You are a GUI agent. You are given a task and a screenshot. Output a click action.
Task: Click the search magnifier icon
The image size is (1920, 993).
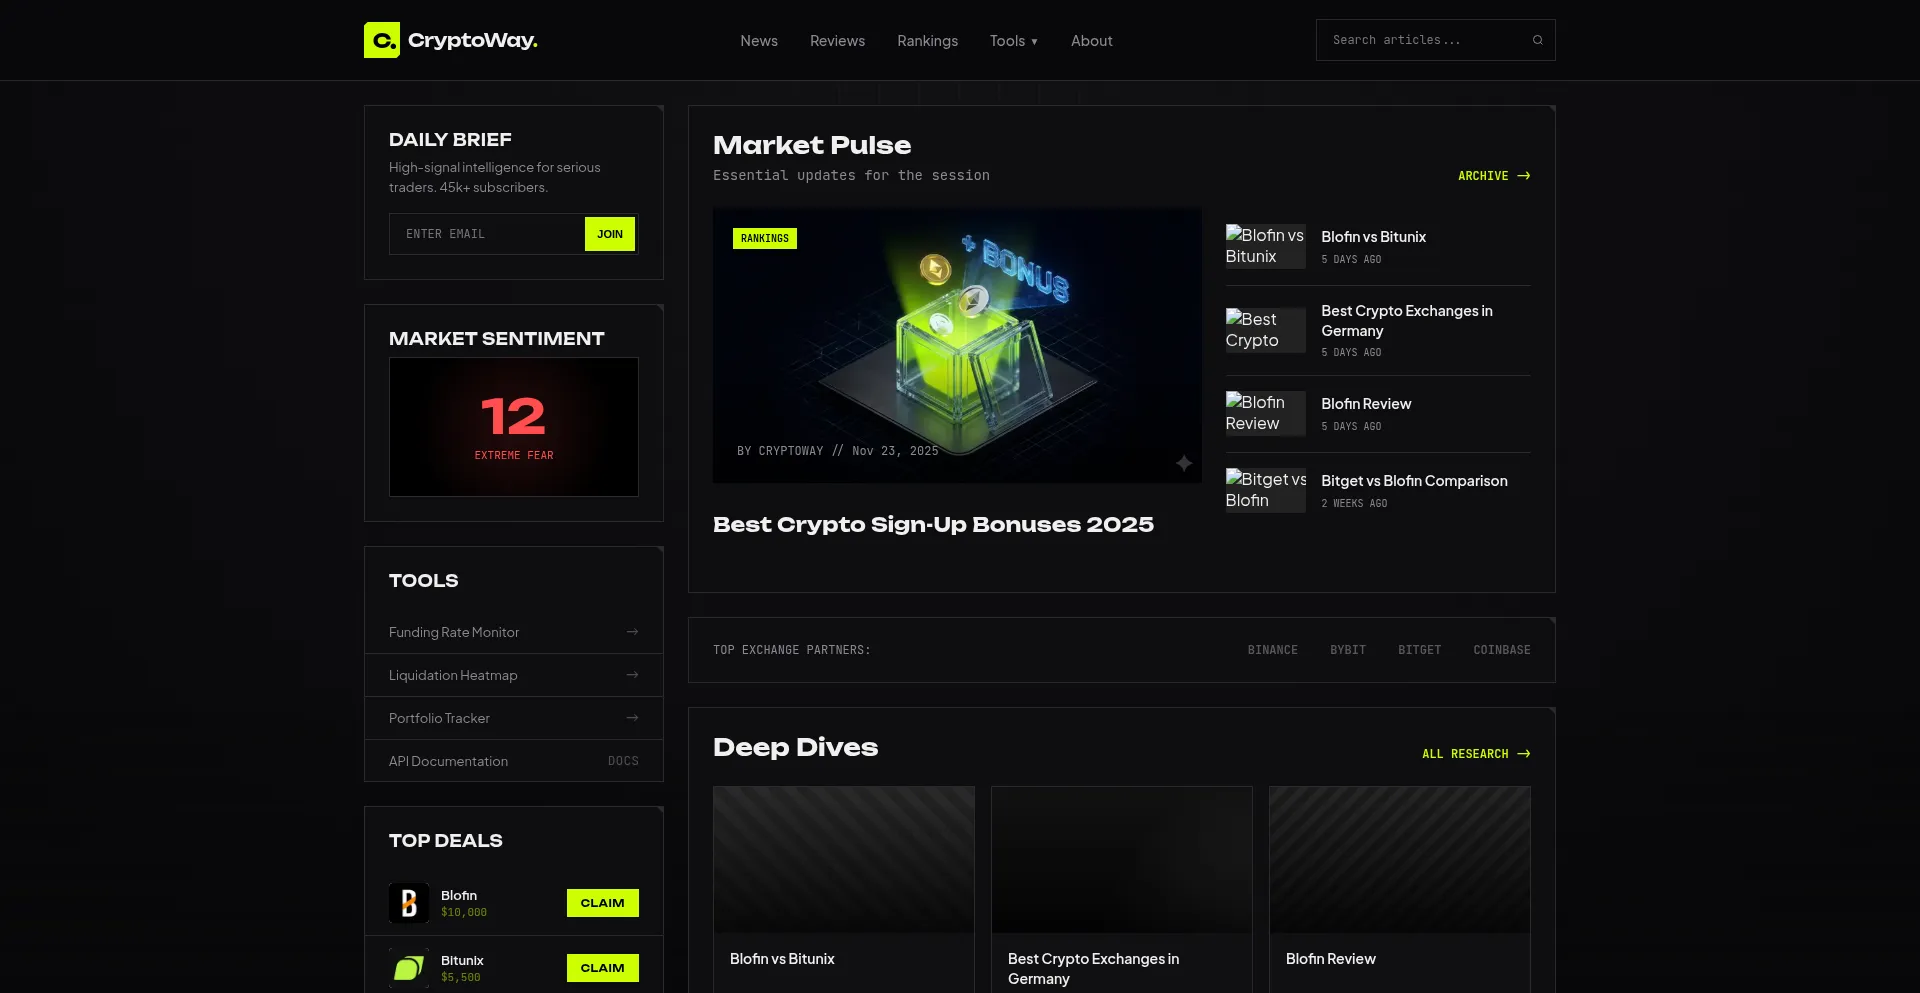(1537, 40)
